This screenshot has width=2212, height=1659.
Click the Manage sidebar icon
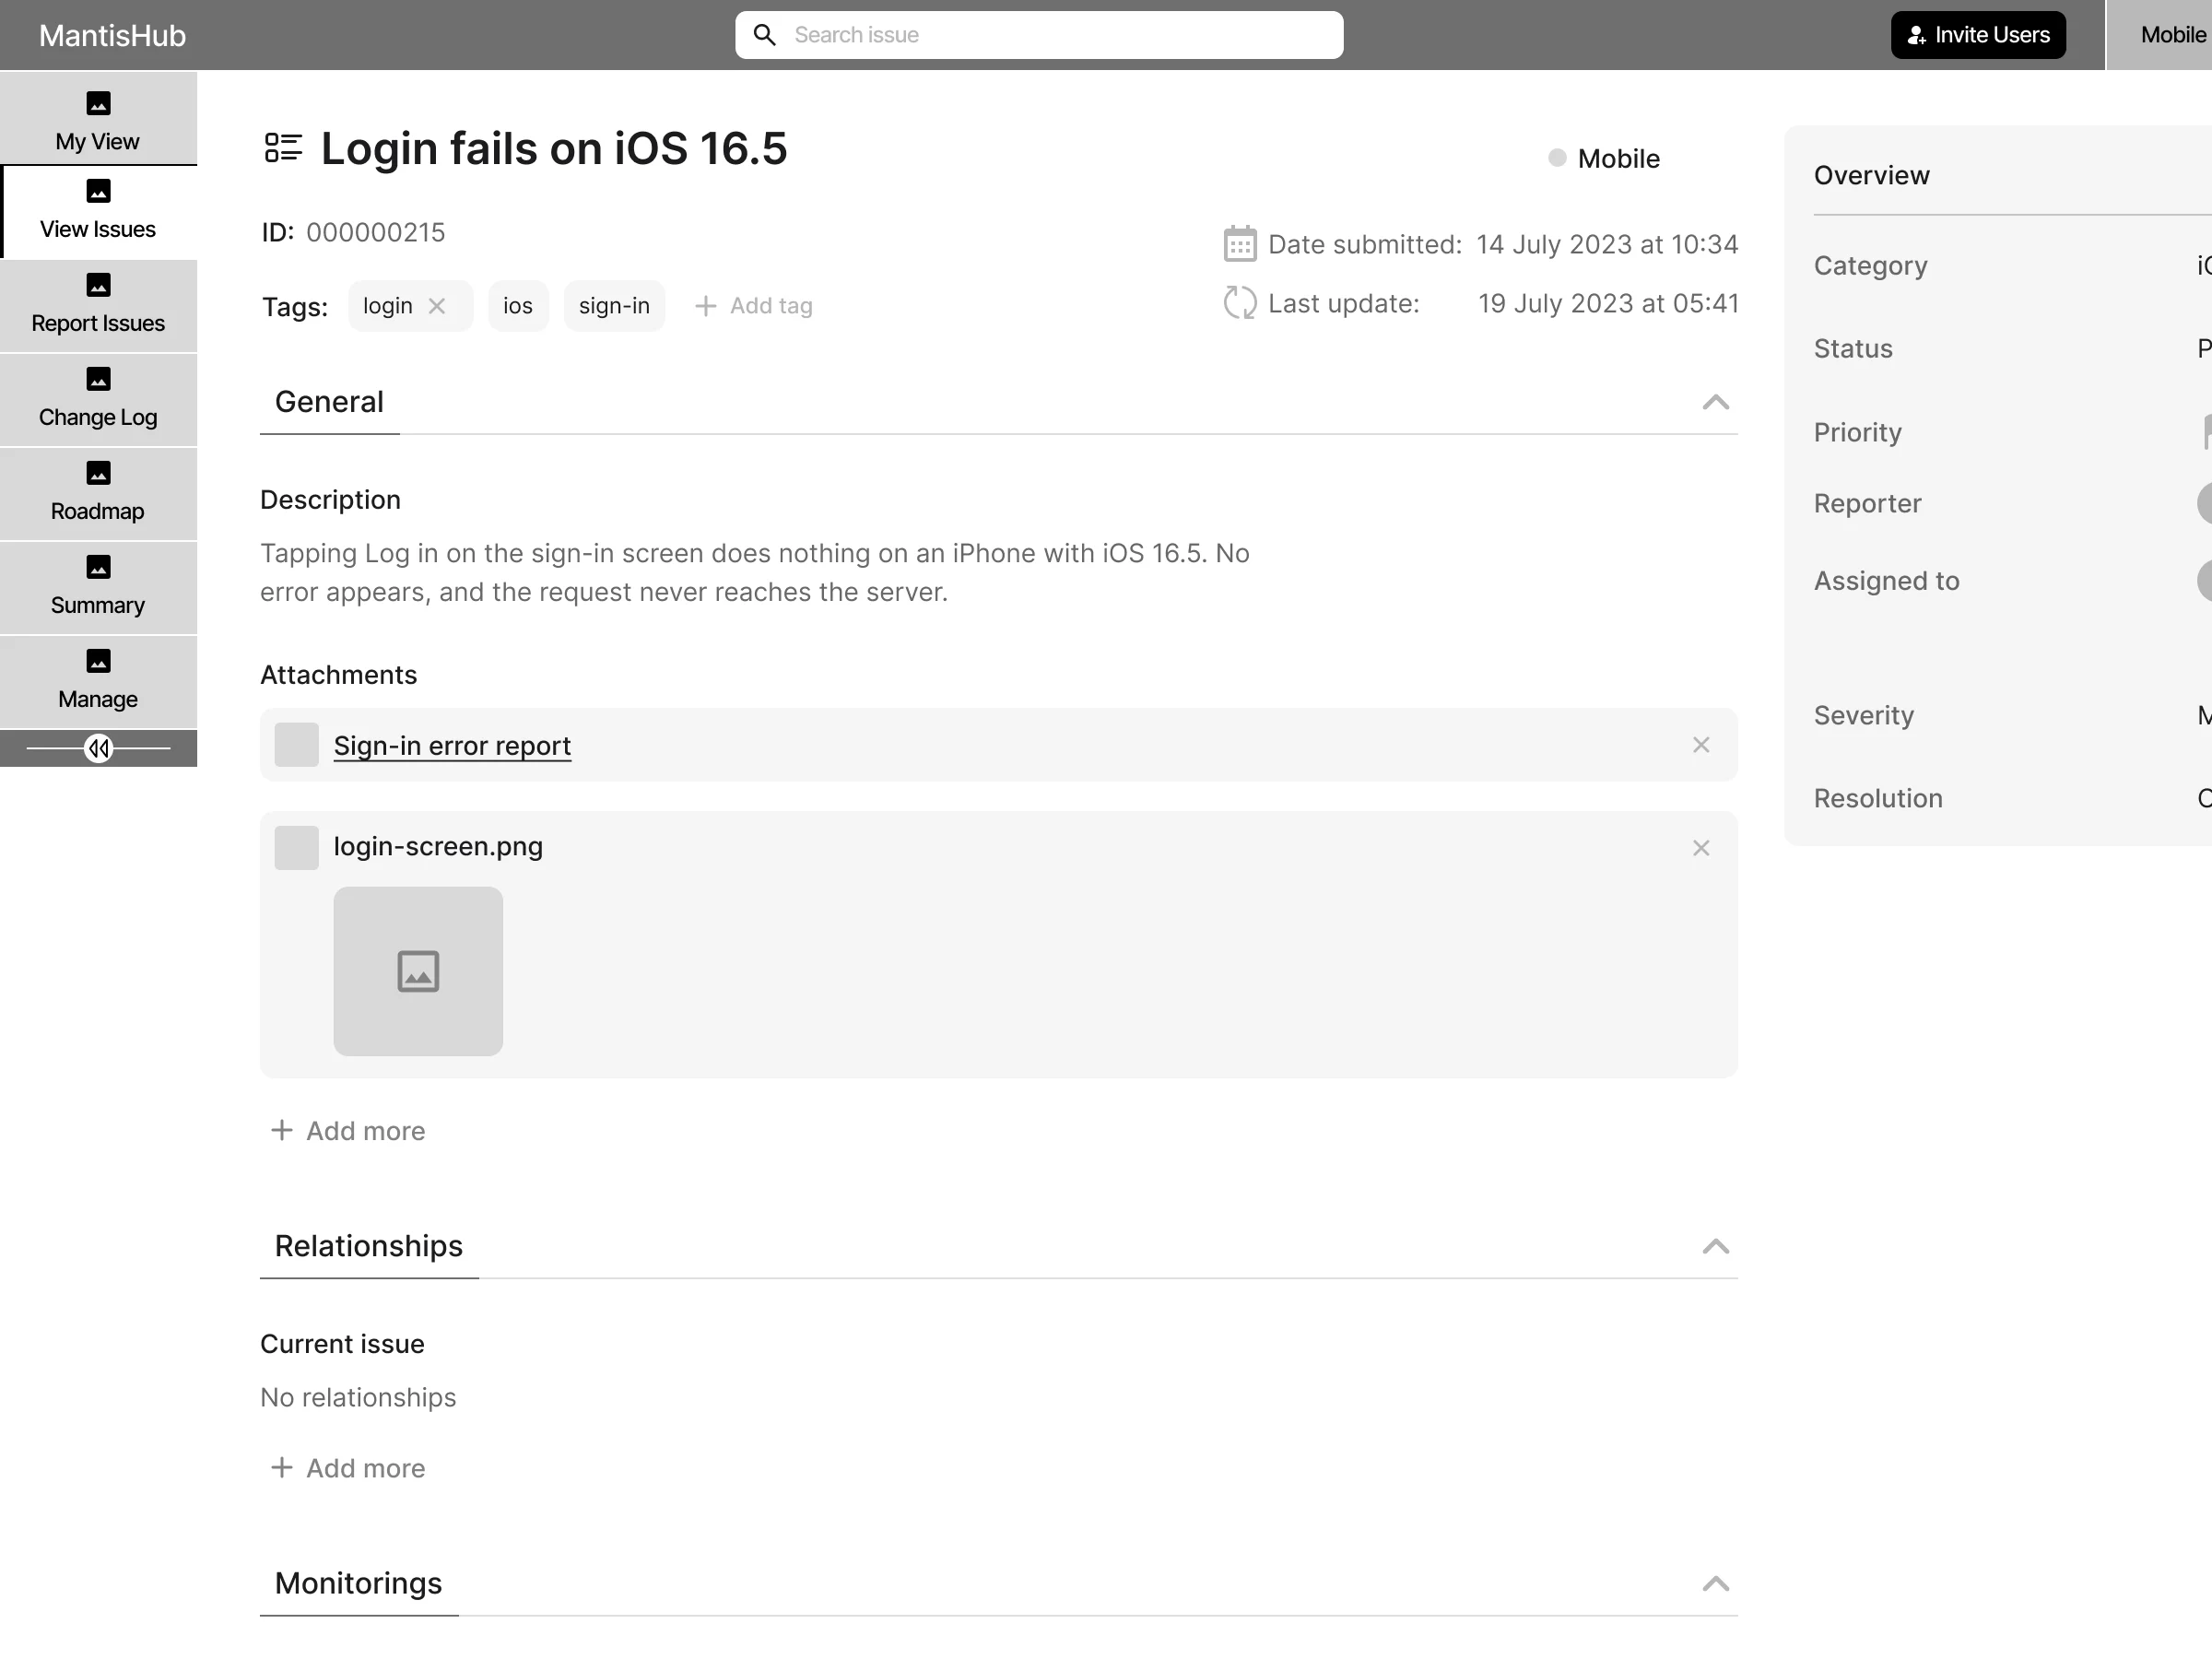click(x=98, y=661)
